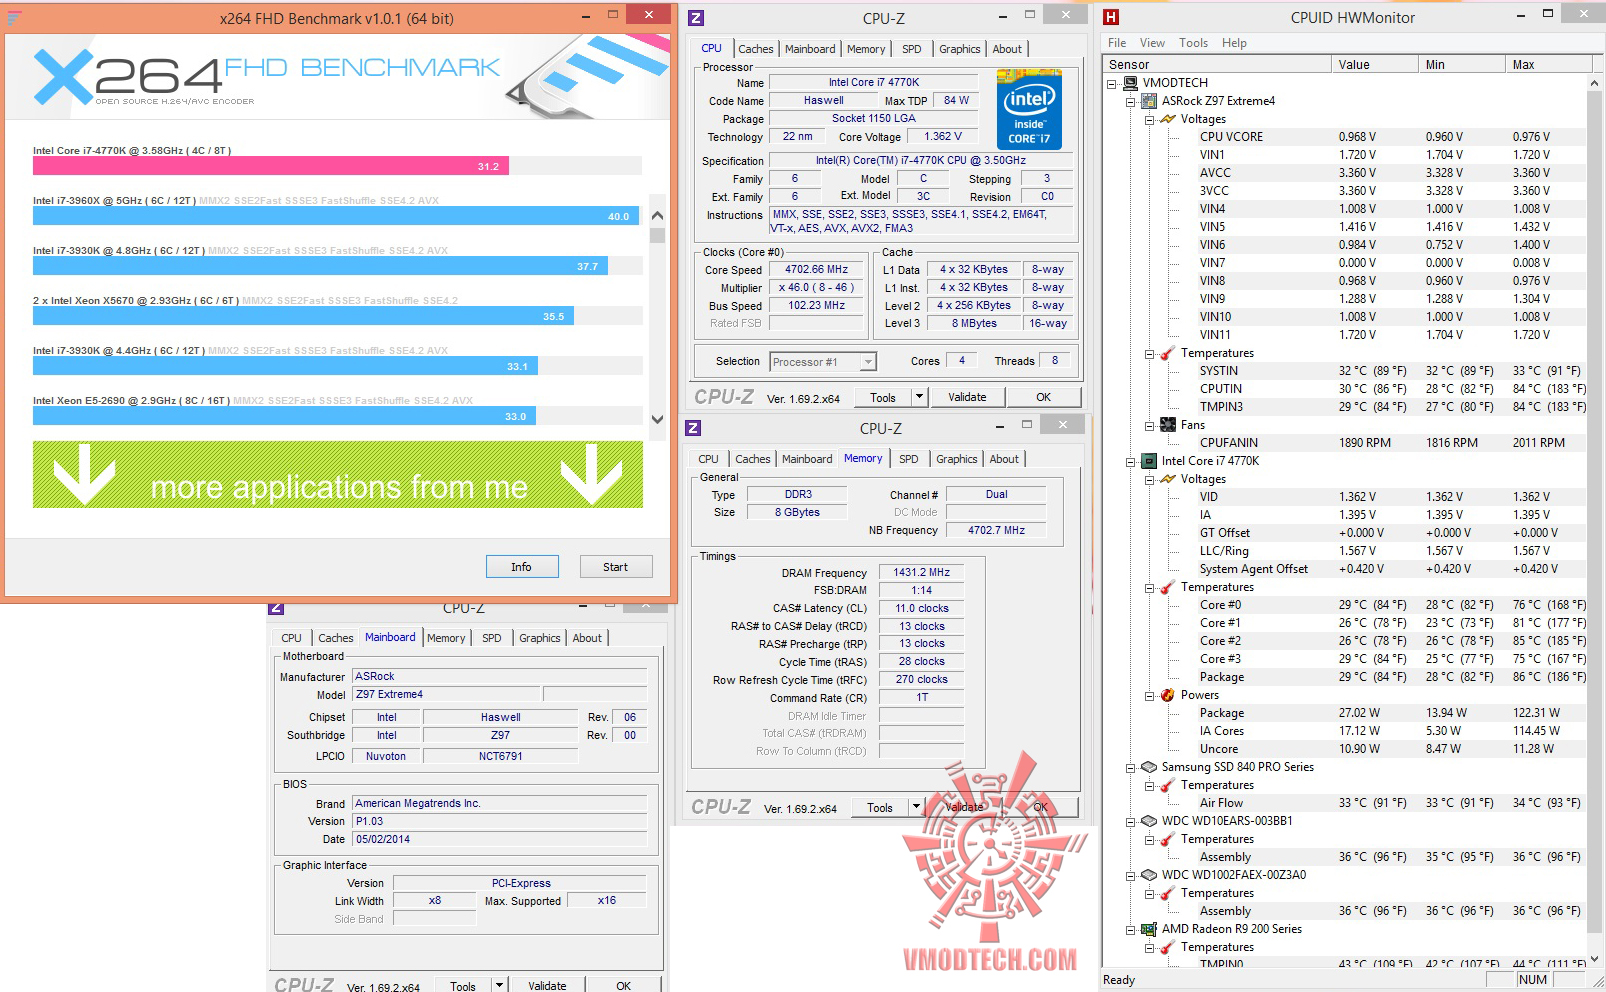Click the Z logo icon of the CPU-Z window showing the CPU tab
This screenshot has width=1606, height=992.
pos(696,18)
